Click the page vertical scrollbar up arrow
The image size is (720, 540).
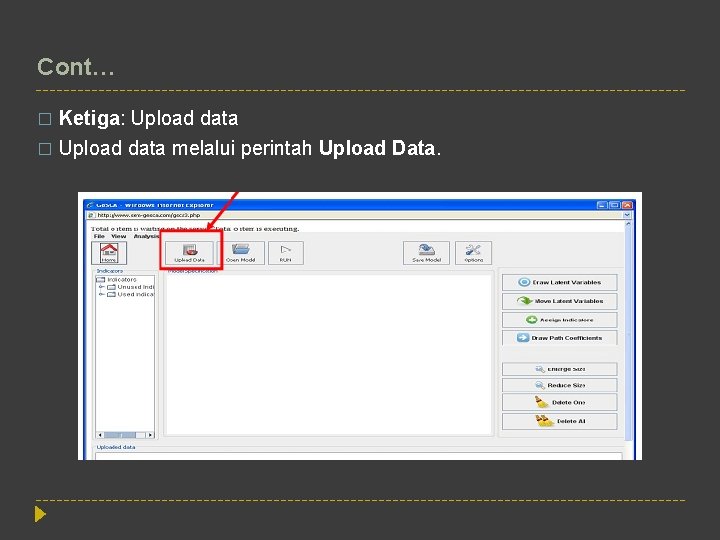pos(628,224)
